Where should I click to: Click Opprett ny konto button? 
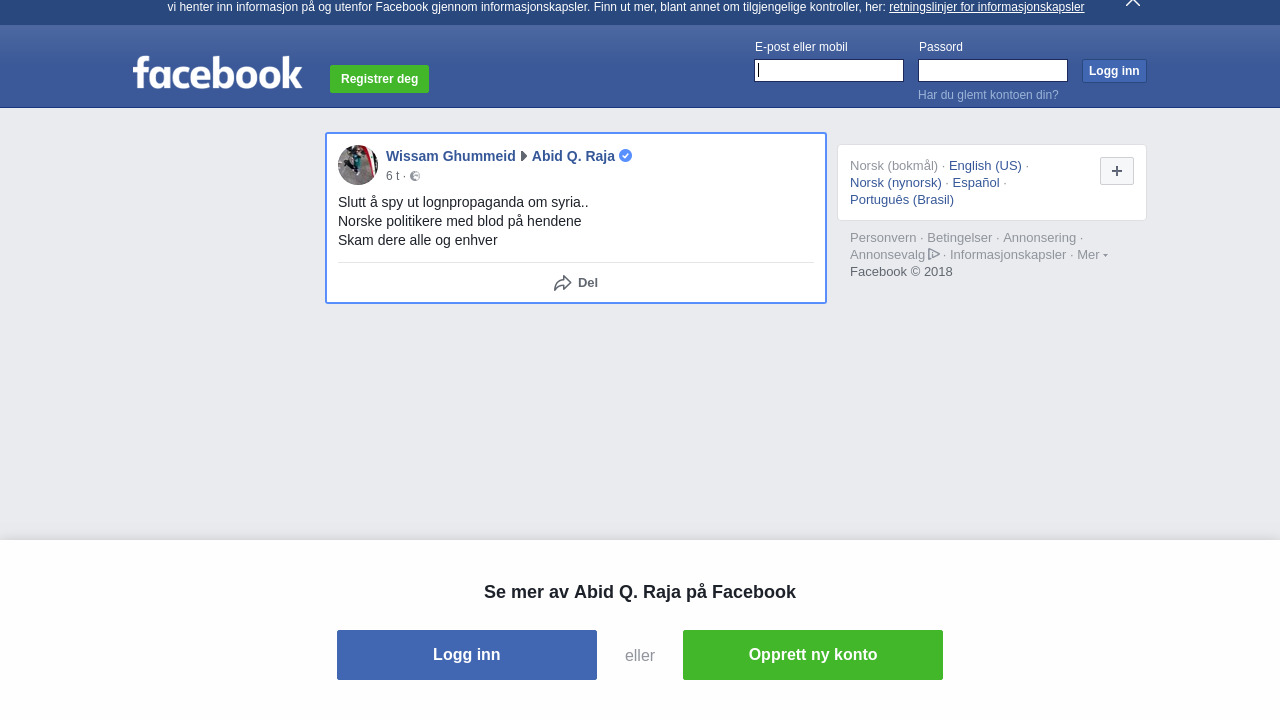[x=813, y=655]
